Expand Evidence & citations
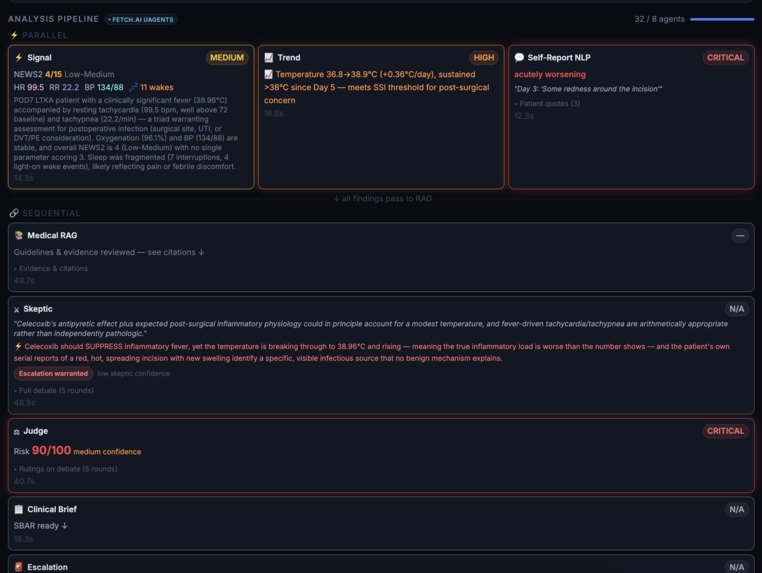The height and width of the screenshot is (573, 762). click(51, 268)
